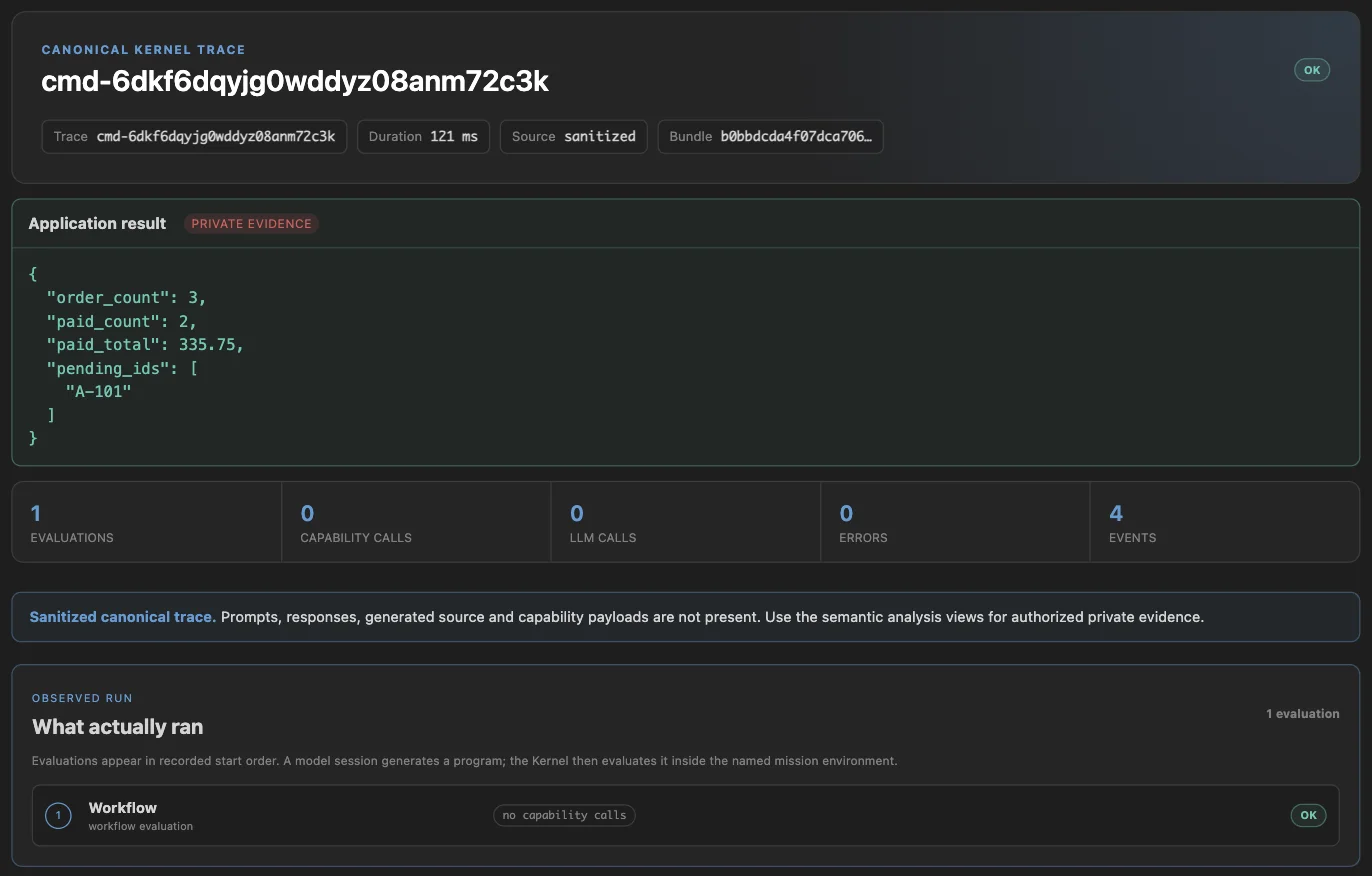Click the "CANONICAL KERNEL TRACE" label
This screenshot has height=876, width=1372.
tap(143, 50)
